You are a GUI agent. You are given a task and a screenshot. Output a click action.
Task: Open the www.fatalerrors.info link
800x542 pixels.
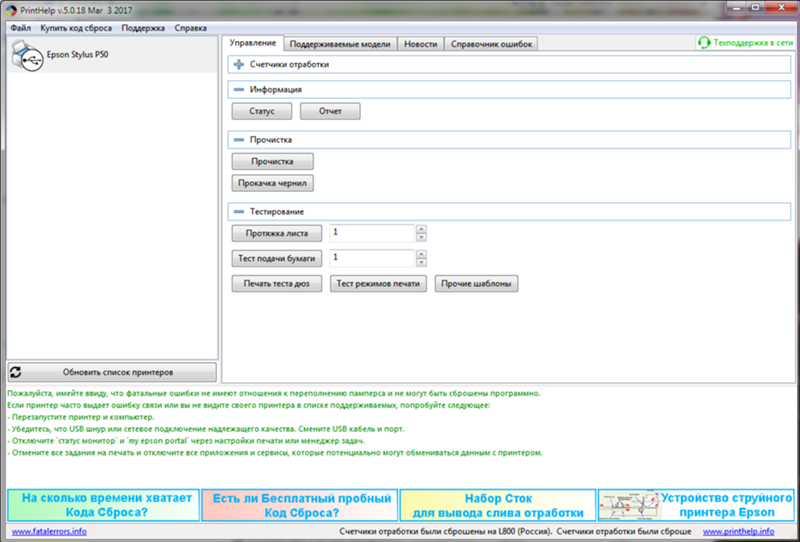pos(49,531)
